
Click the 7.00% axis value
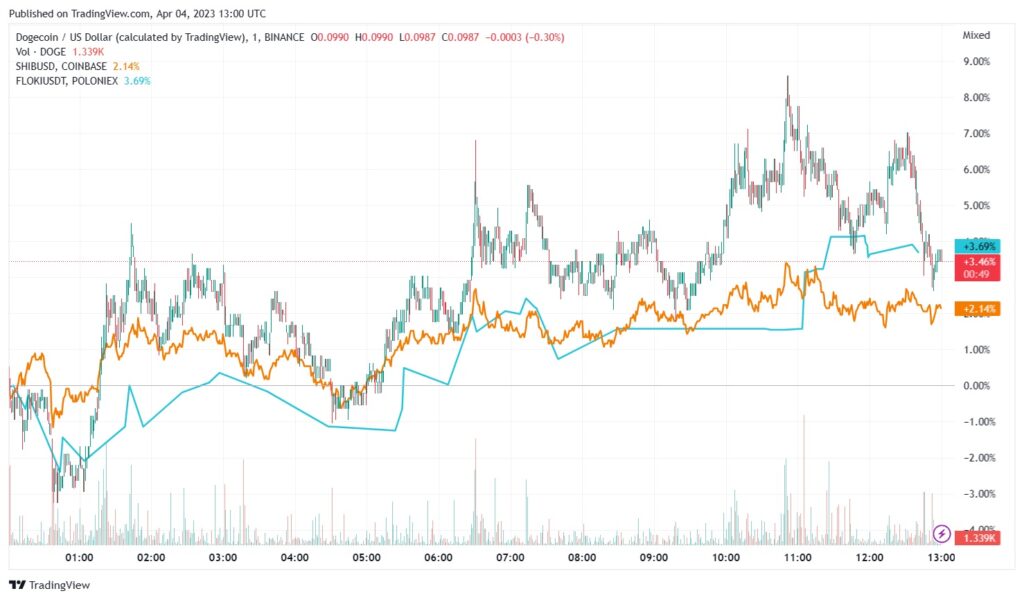tap(976, 133)
